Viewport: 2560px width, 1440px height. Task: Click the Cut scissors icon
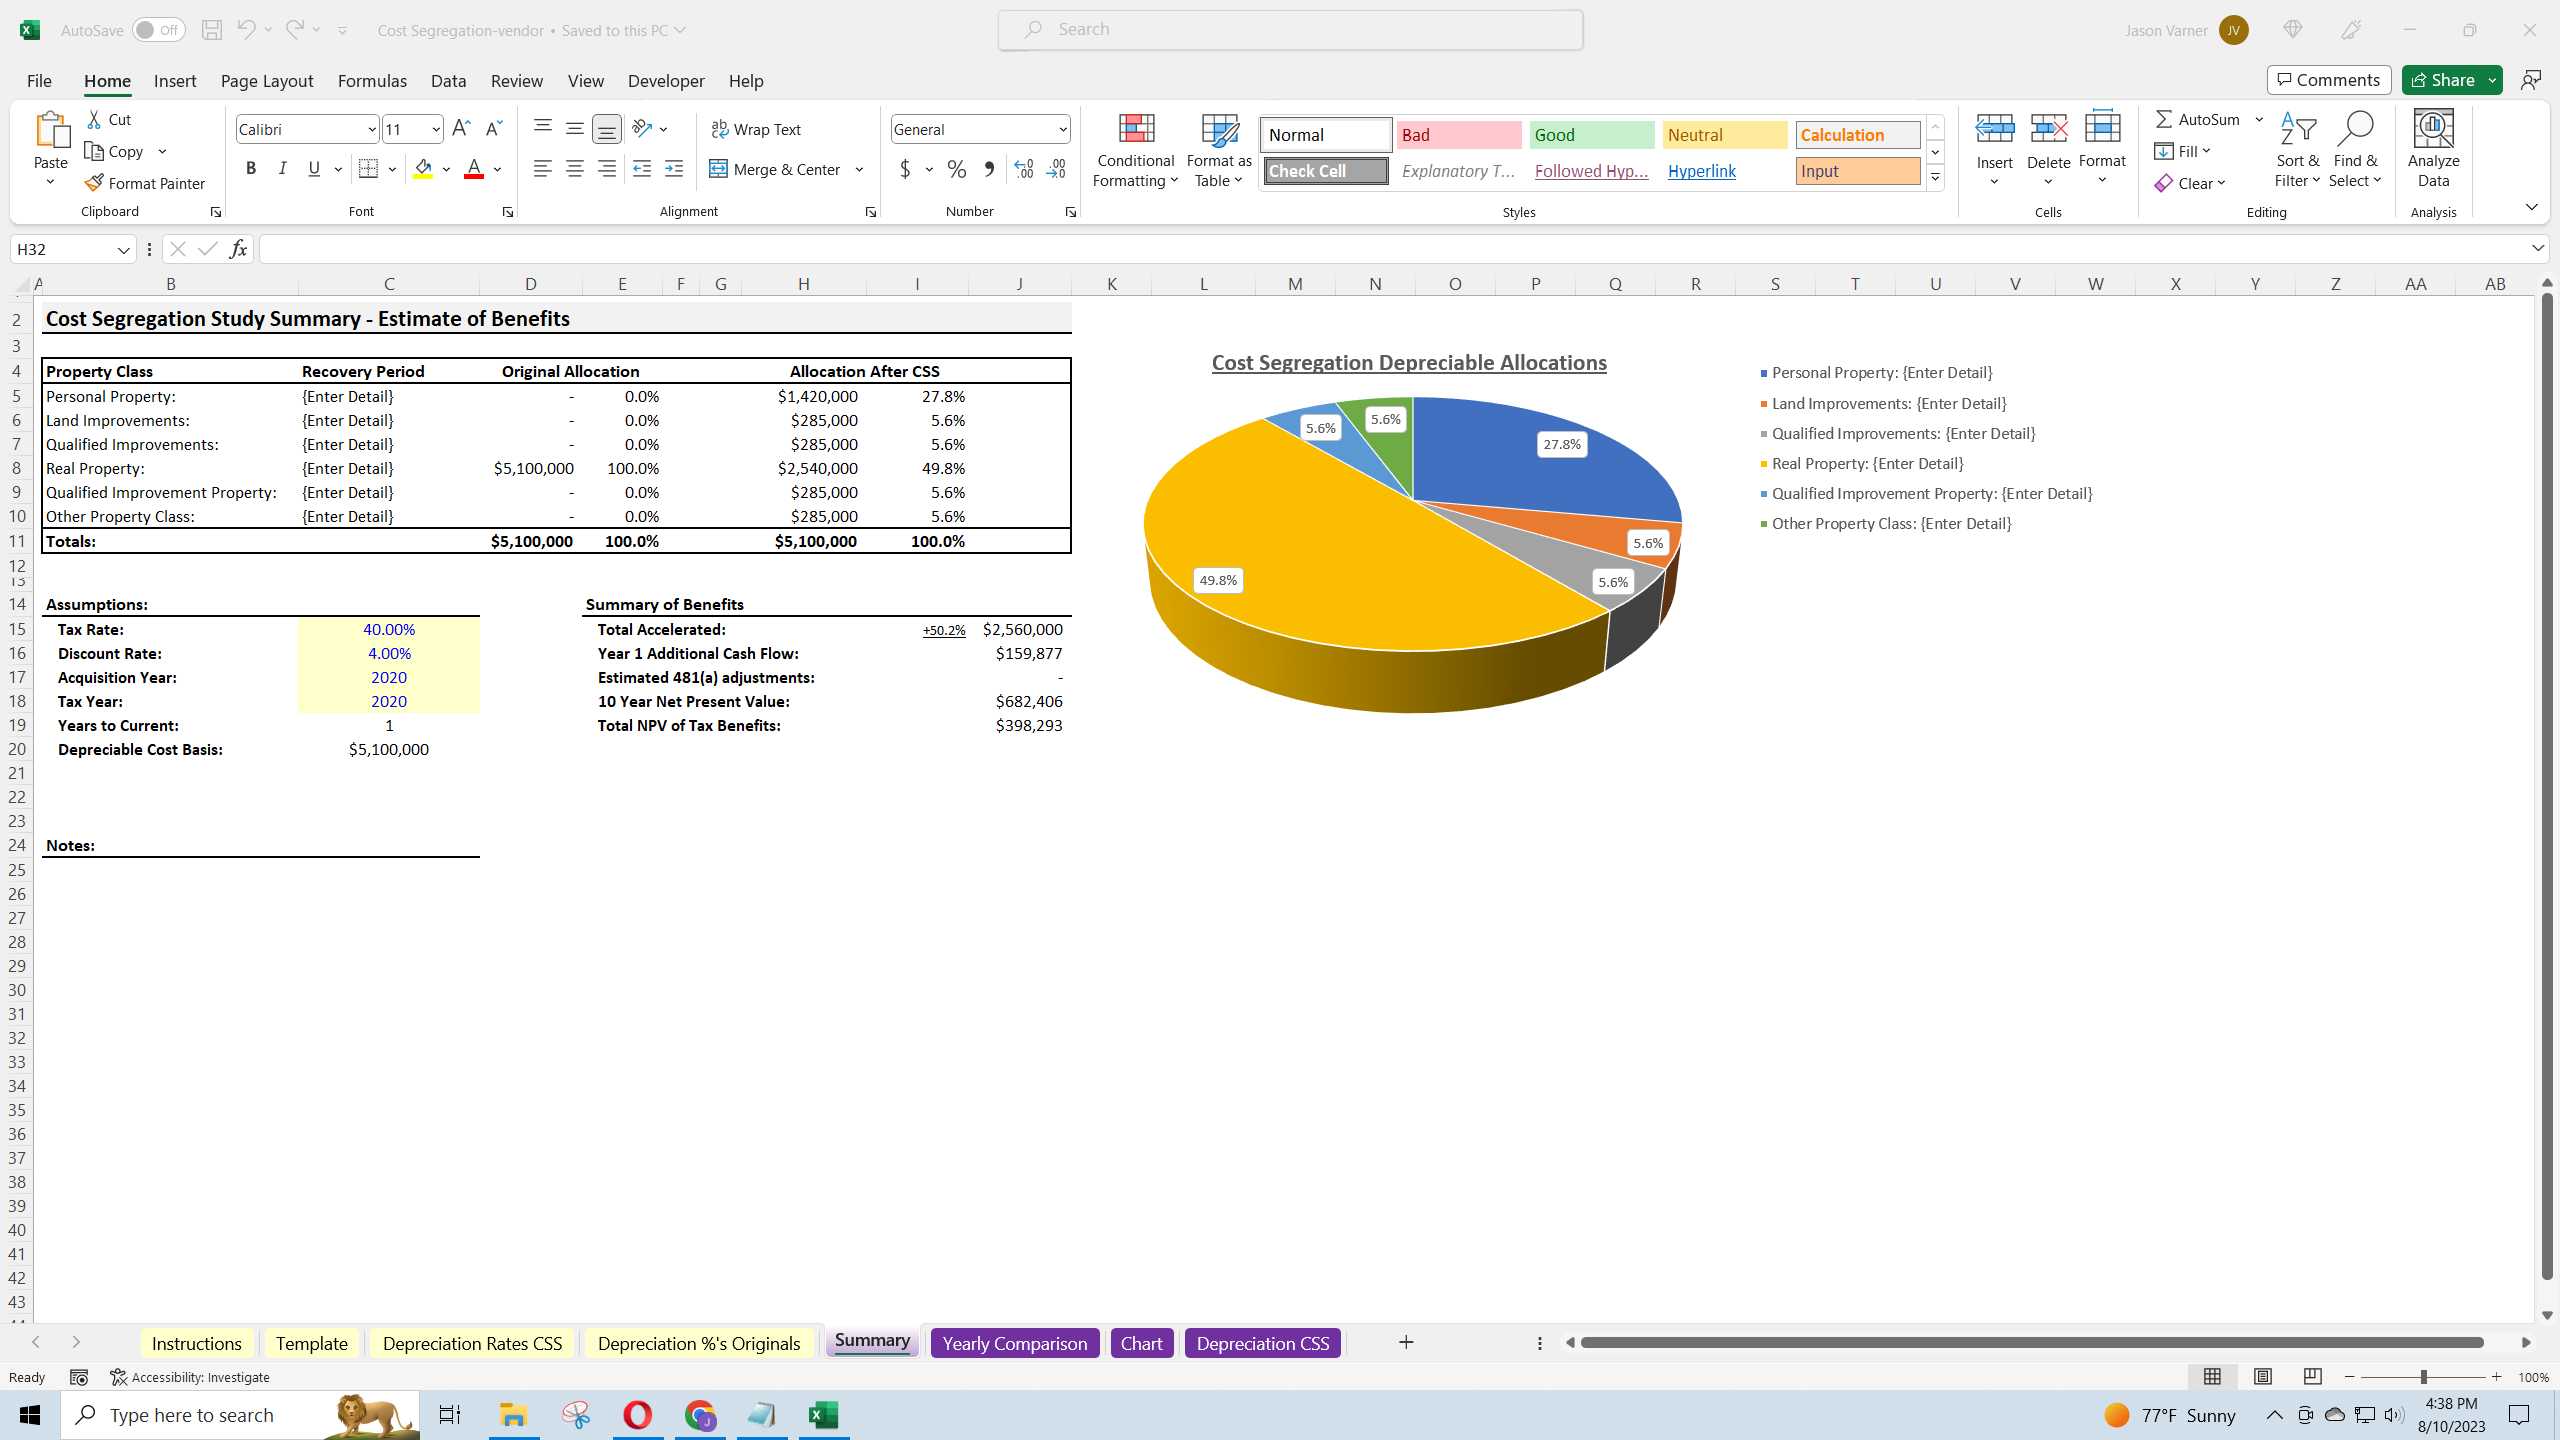tap(95, 119)
